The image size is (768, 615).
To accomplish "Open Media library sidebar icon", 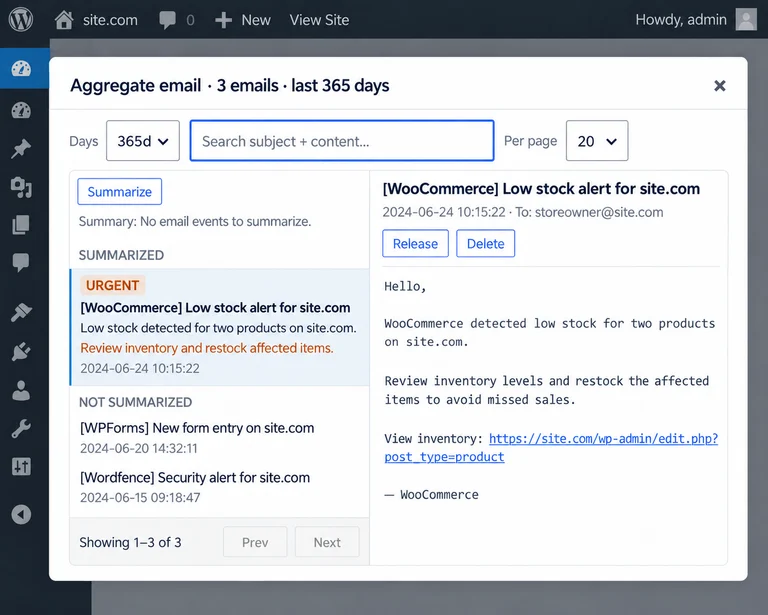I will click(x=21, y=187).
